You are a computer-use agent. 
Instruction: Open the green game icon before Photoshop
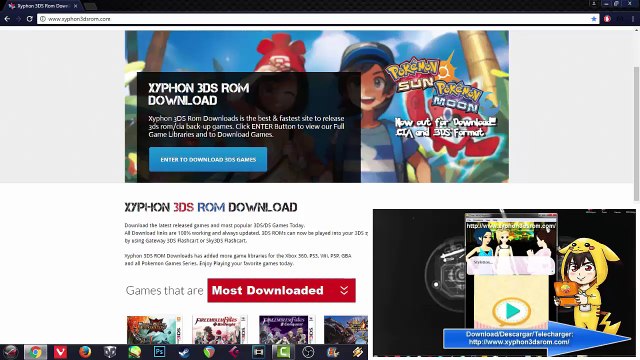click(134, 352)
